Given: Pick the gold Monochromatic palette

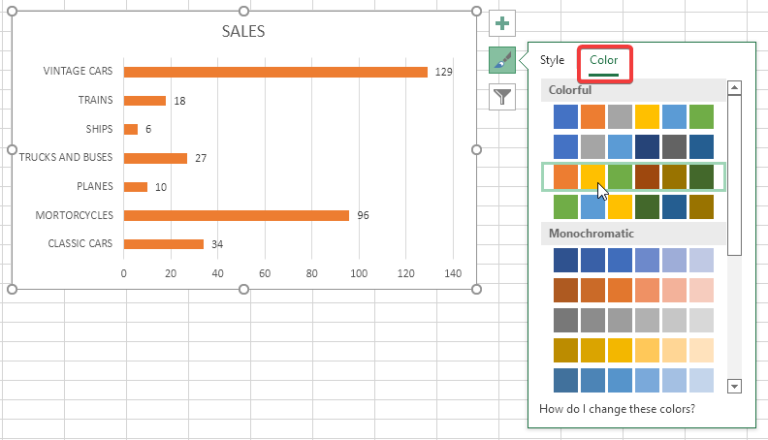Looking at the screenshot, I should [x=633, y=350].
